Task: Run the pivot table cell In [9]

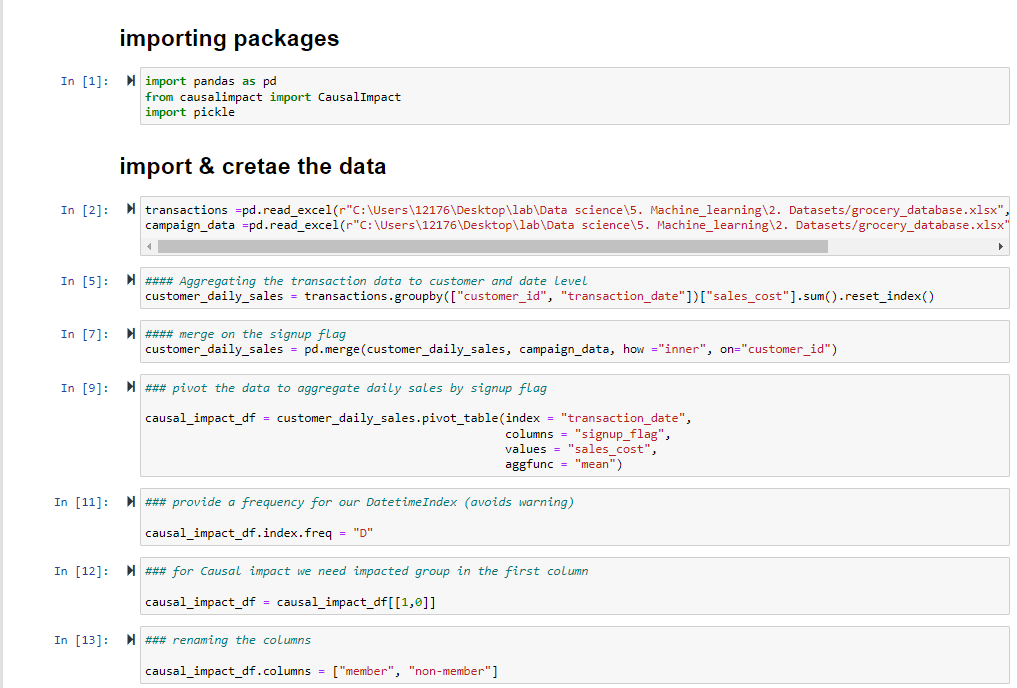Action: (132, 388)
